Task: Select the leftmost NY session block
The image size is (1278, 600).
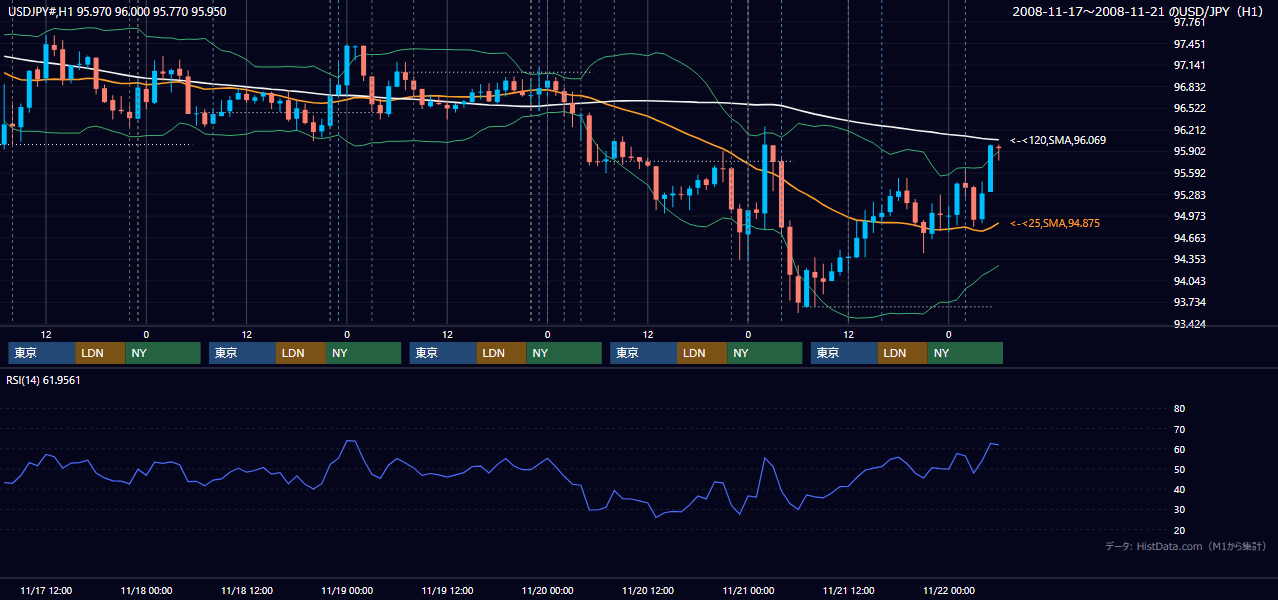Action: pyautogui.click(x=163, y=353)
